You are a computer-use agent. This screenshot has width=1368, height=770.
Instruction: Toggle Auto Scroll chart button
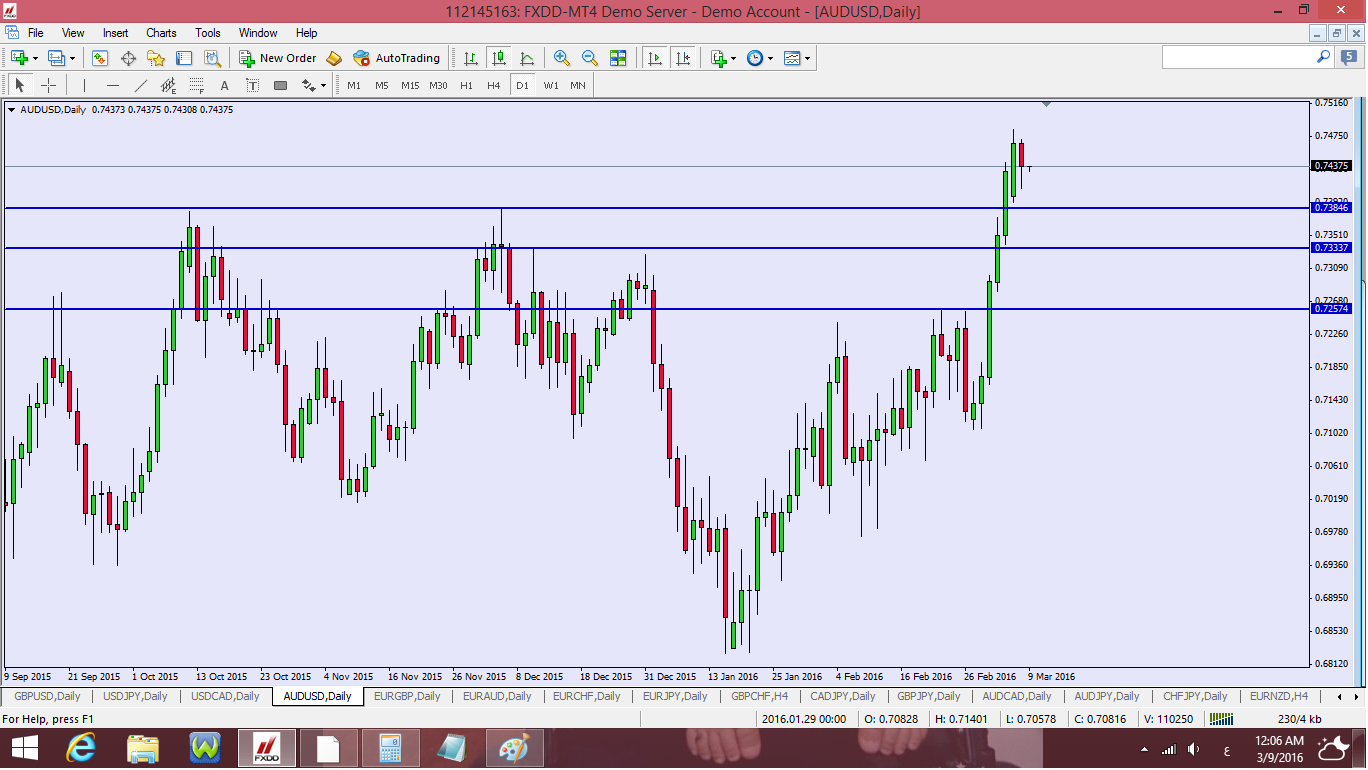click(x=655, y=58)
